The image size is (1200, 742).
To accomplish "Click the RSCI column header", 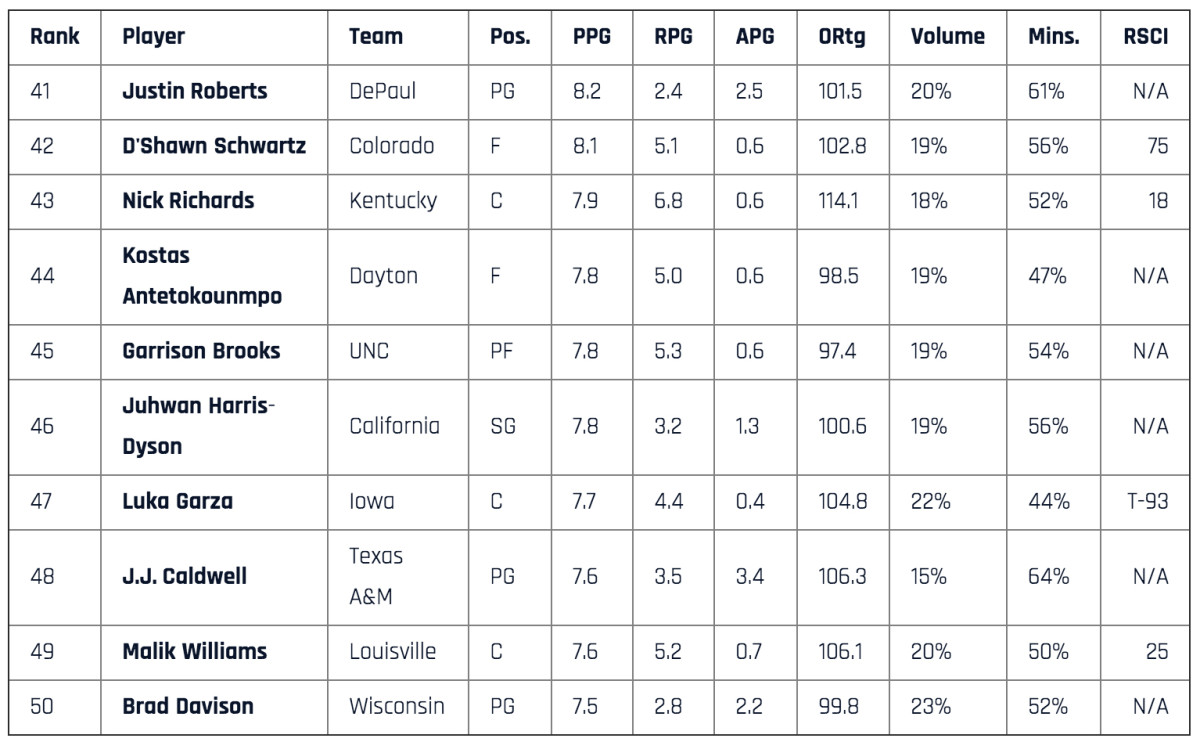I will 1145,37.
